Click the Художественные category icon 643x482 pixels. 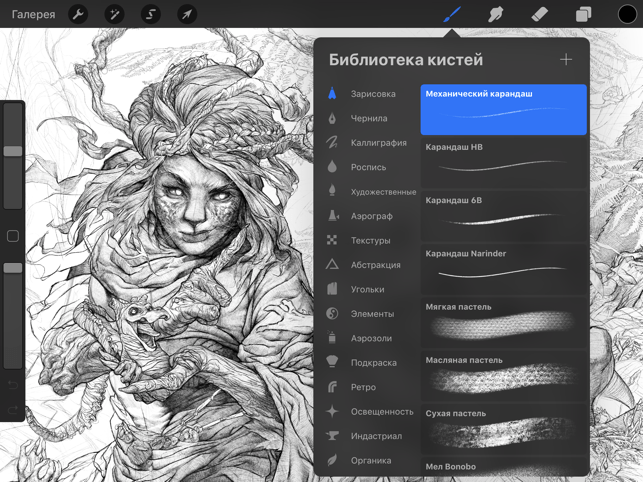(x=332, y=190)
